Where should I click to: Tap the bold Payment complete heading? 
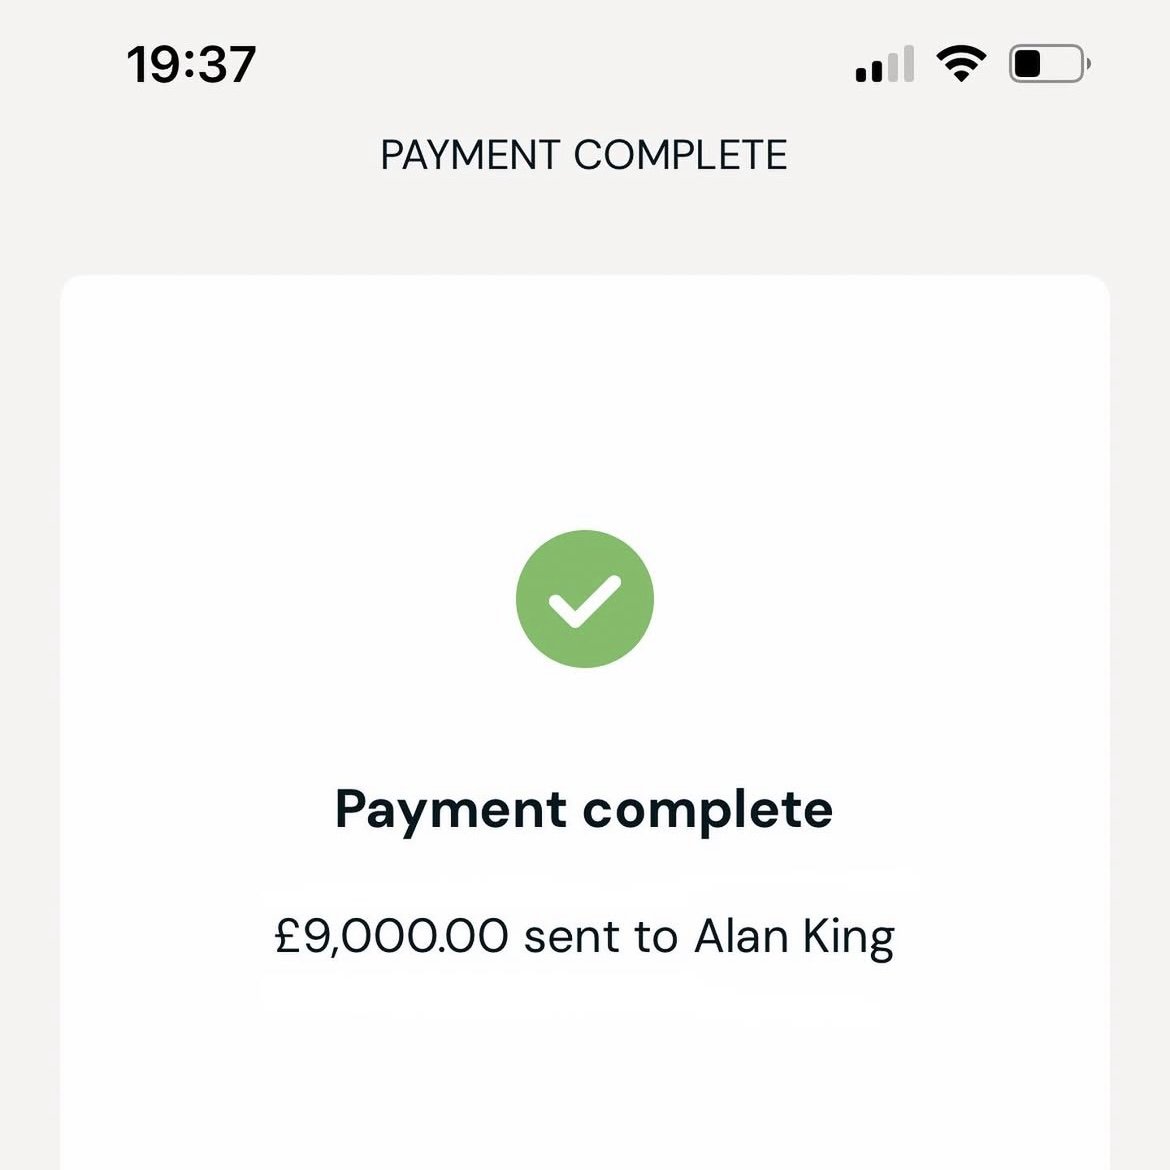[584, 808]
